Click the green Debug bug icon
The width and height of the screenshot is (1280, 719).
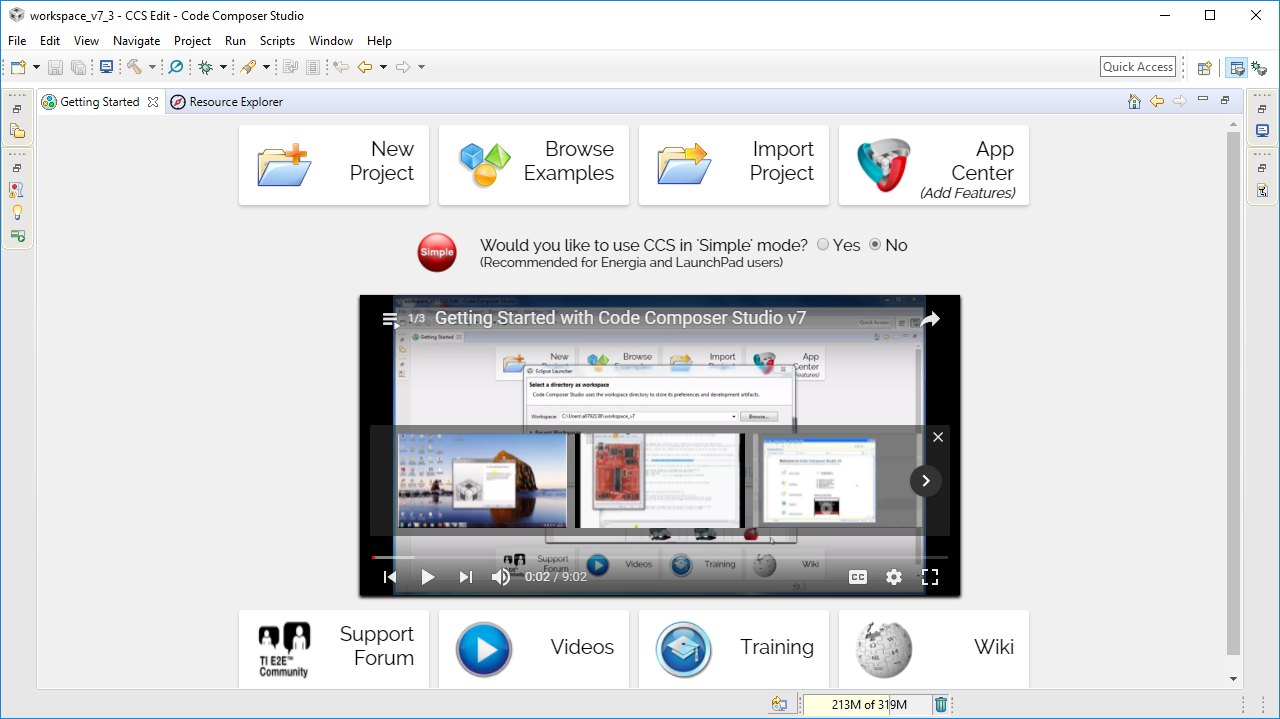(x=206, y=67)
